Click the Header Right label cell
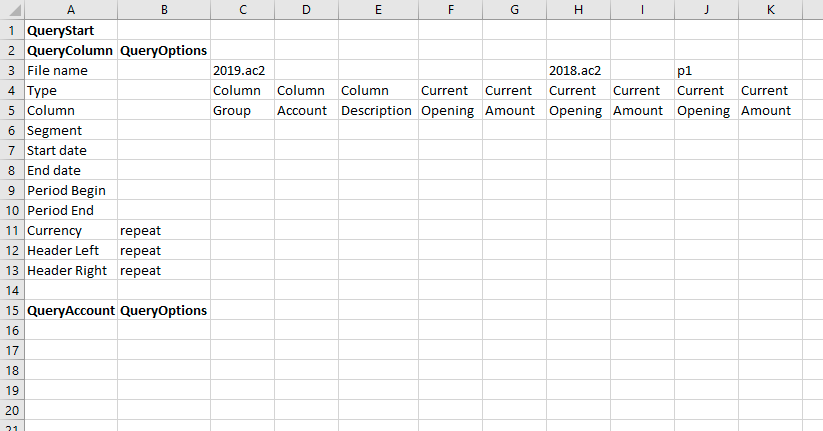 pos(70,271)
